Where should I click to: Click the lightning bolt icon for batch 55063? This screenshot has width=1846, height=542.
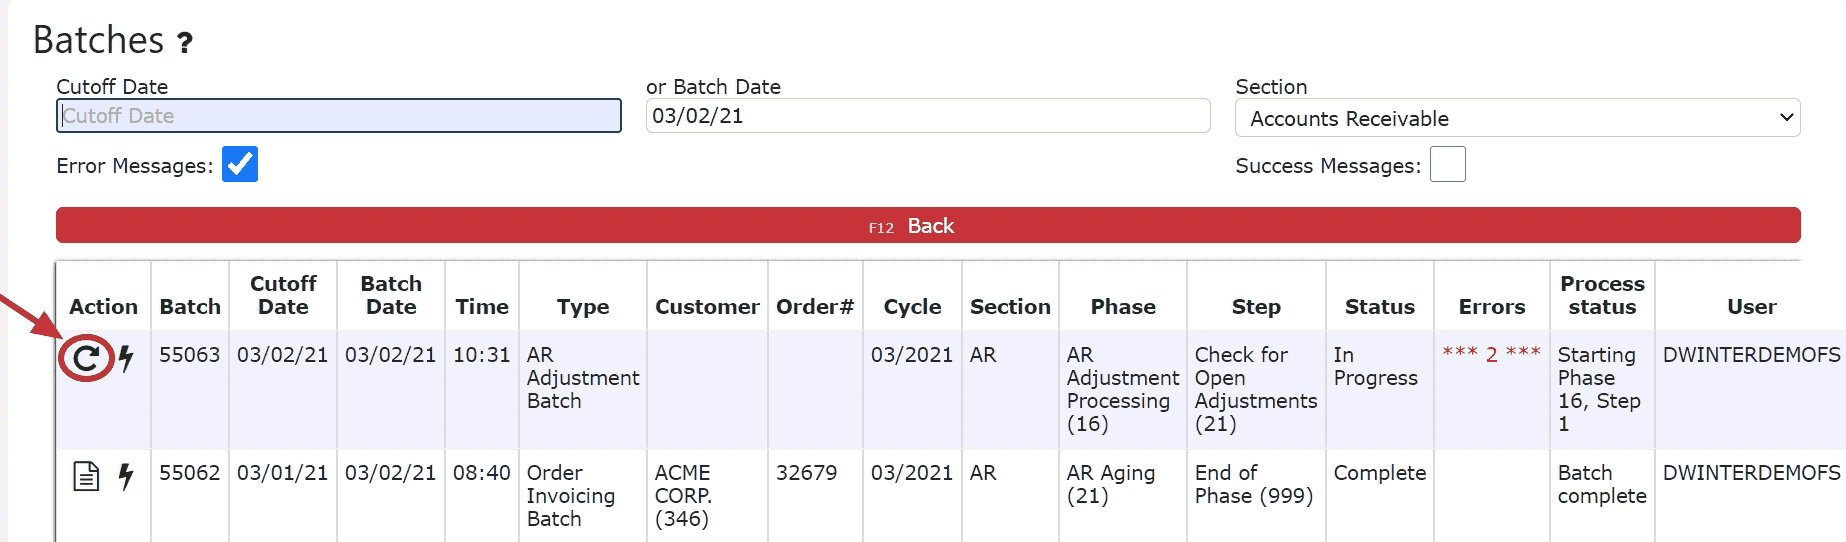126,358
